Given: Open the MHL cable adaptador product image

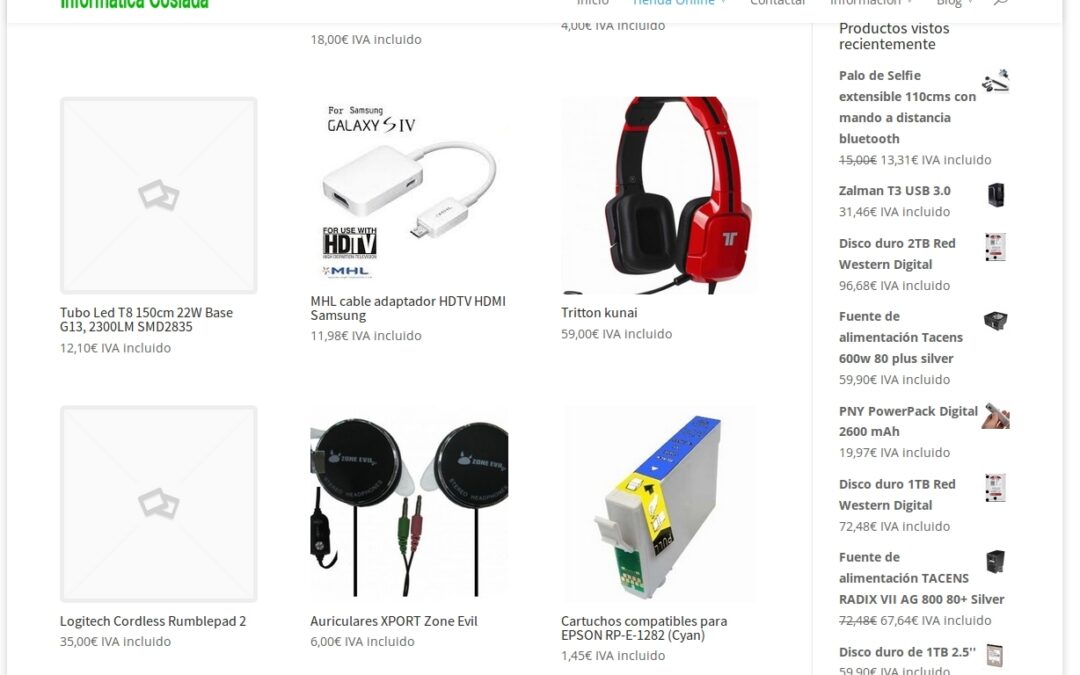Looking at the screenshot, I should (409, 190).
